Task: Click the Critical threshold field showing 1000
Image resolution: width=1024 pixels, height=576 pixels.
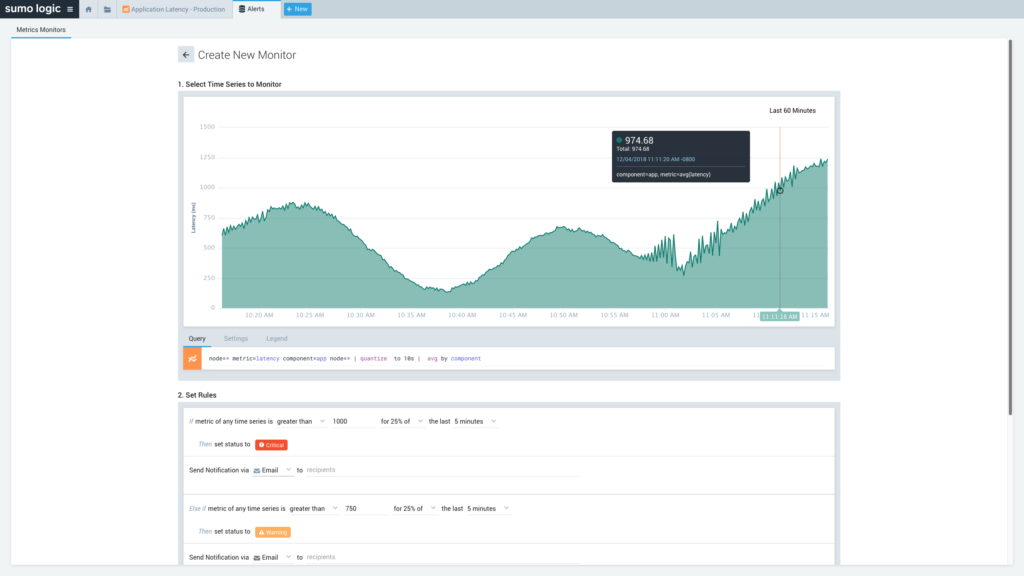Action: coord(352,421)
